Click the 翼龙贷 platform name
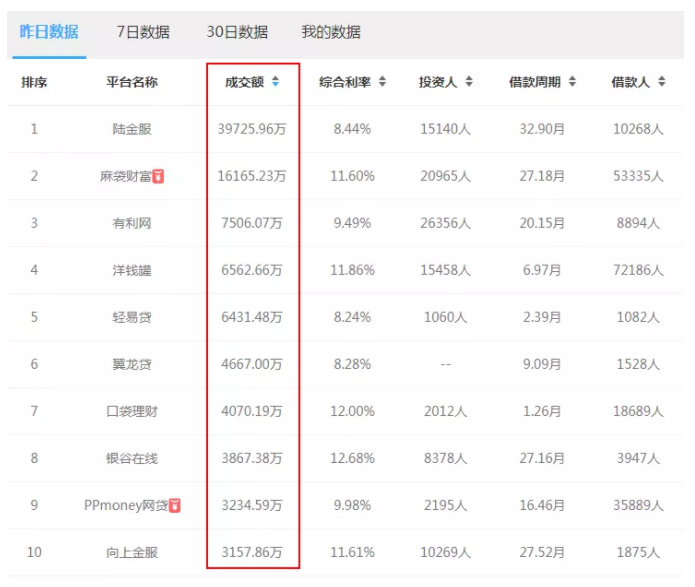The width and height of the screenshot is (695, 587). click(x=132, y=364)
